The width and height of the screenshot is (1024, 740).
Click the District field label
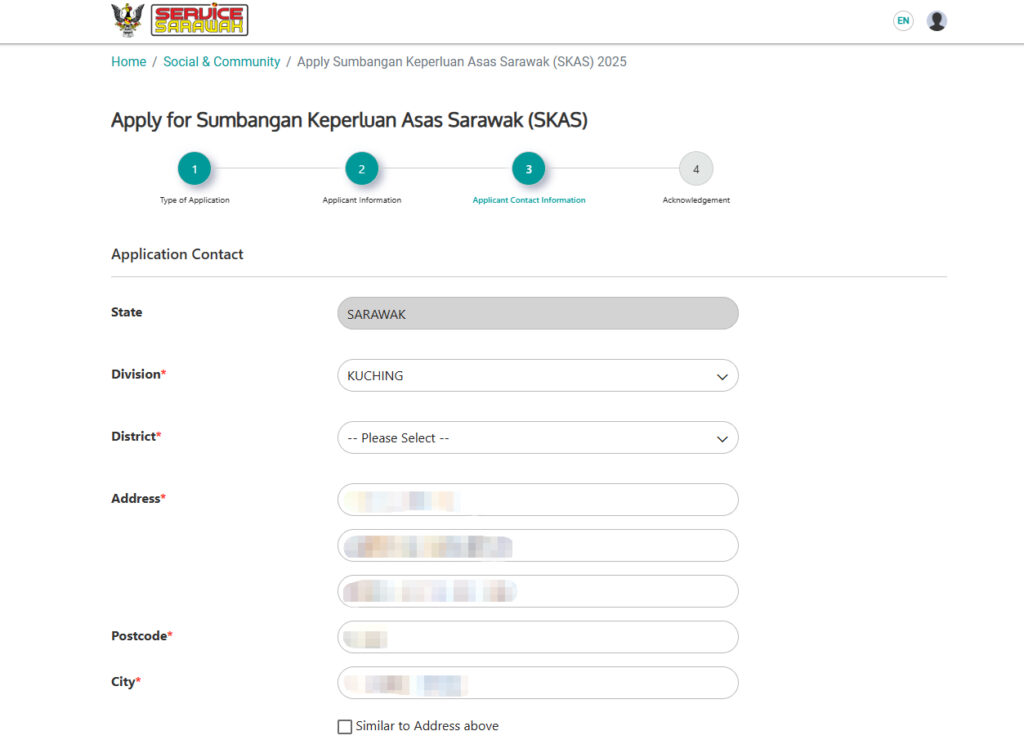click(x=136, y=436)
